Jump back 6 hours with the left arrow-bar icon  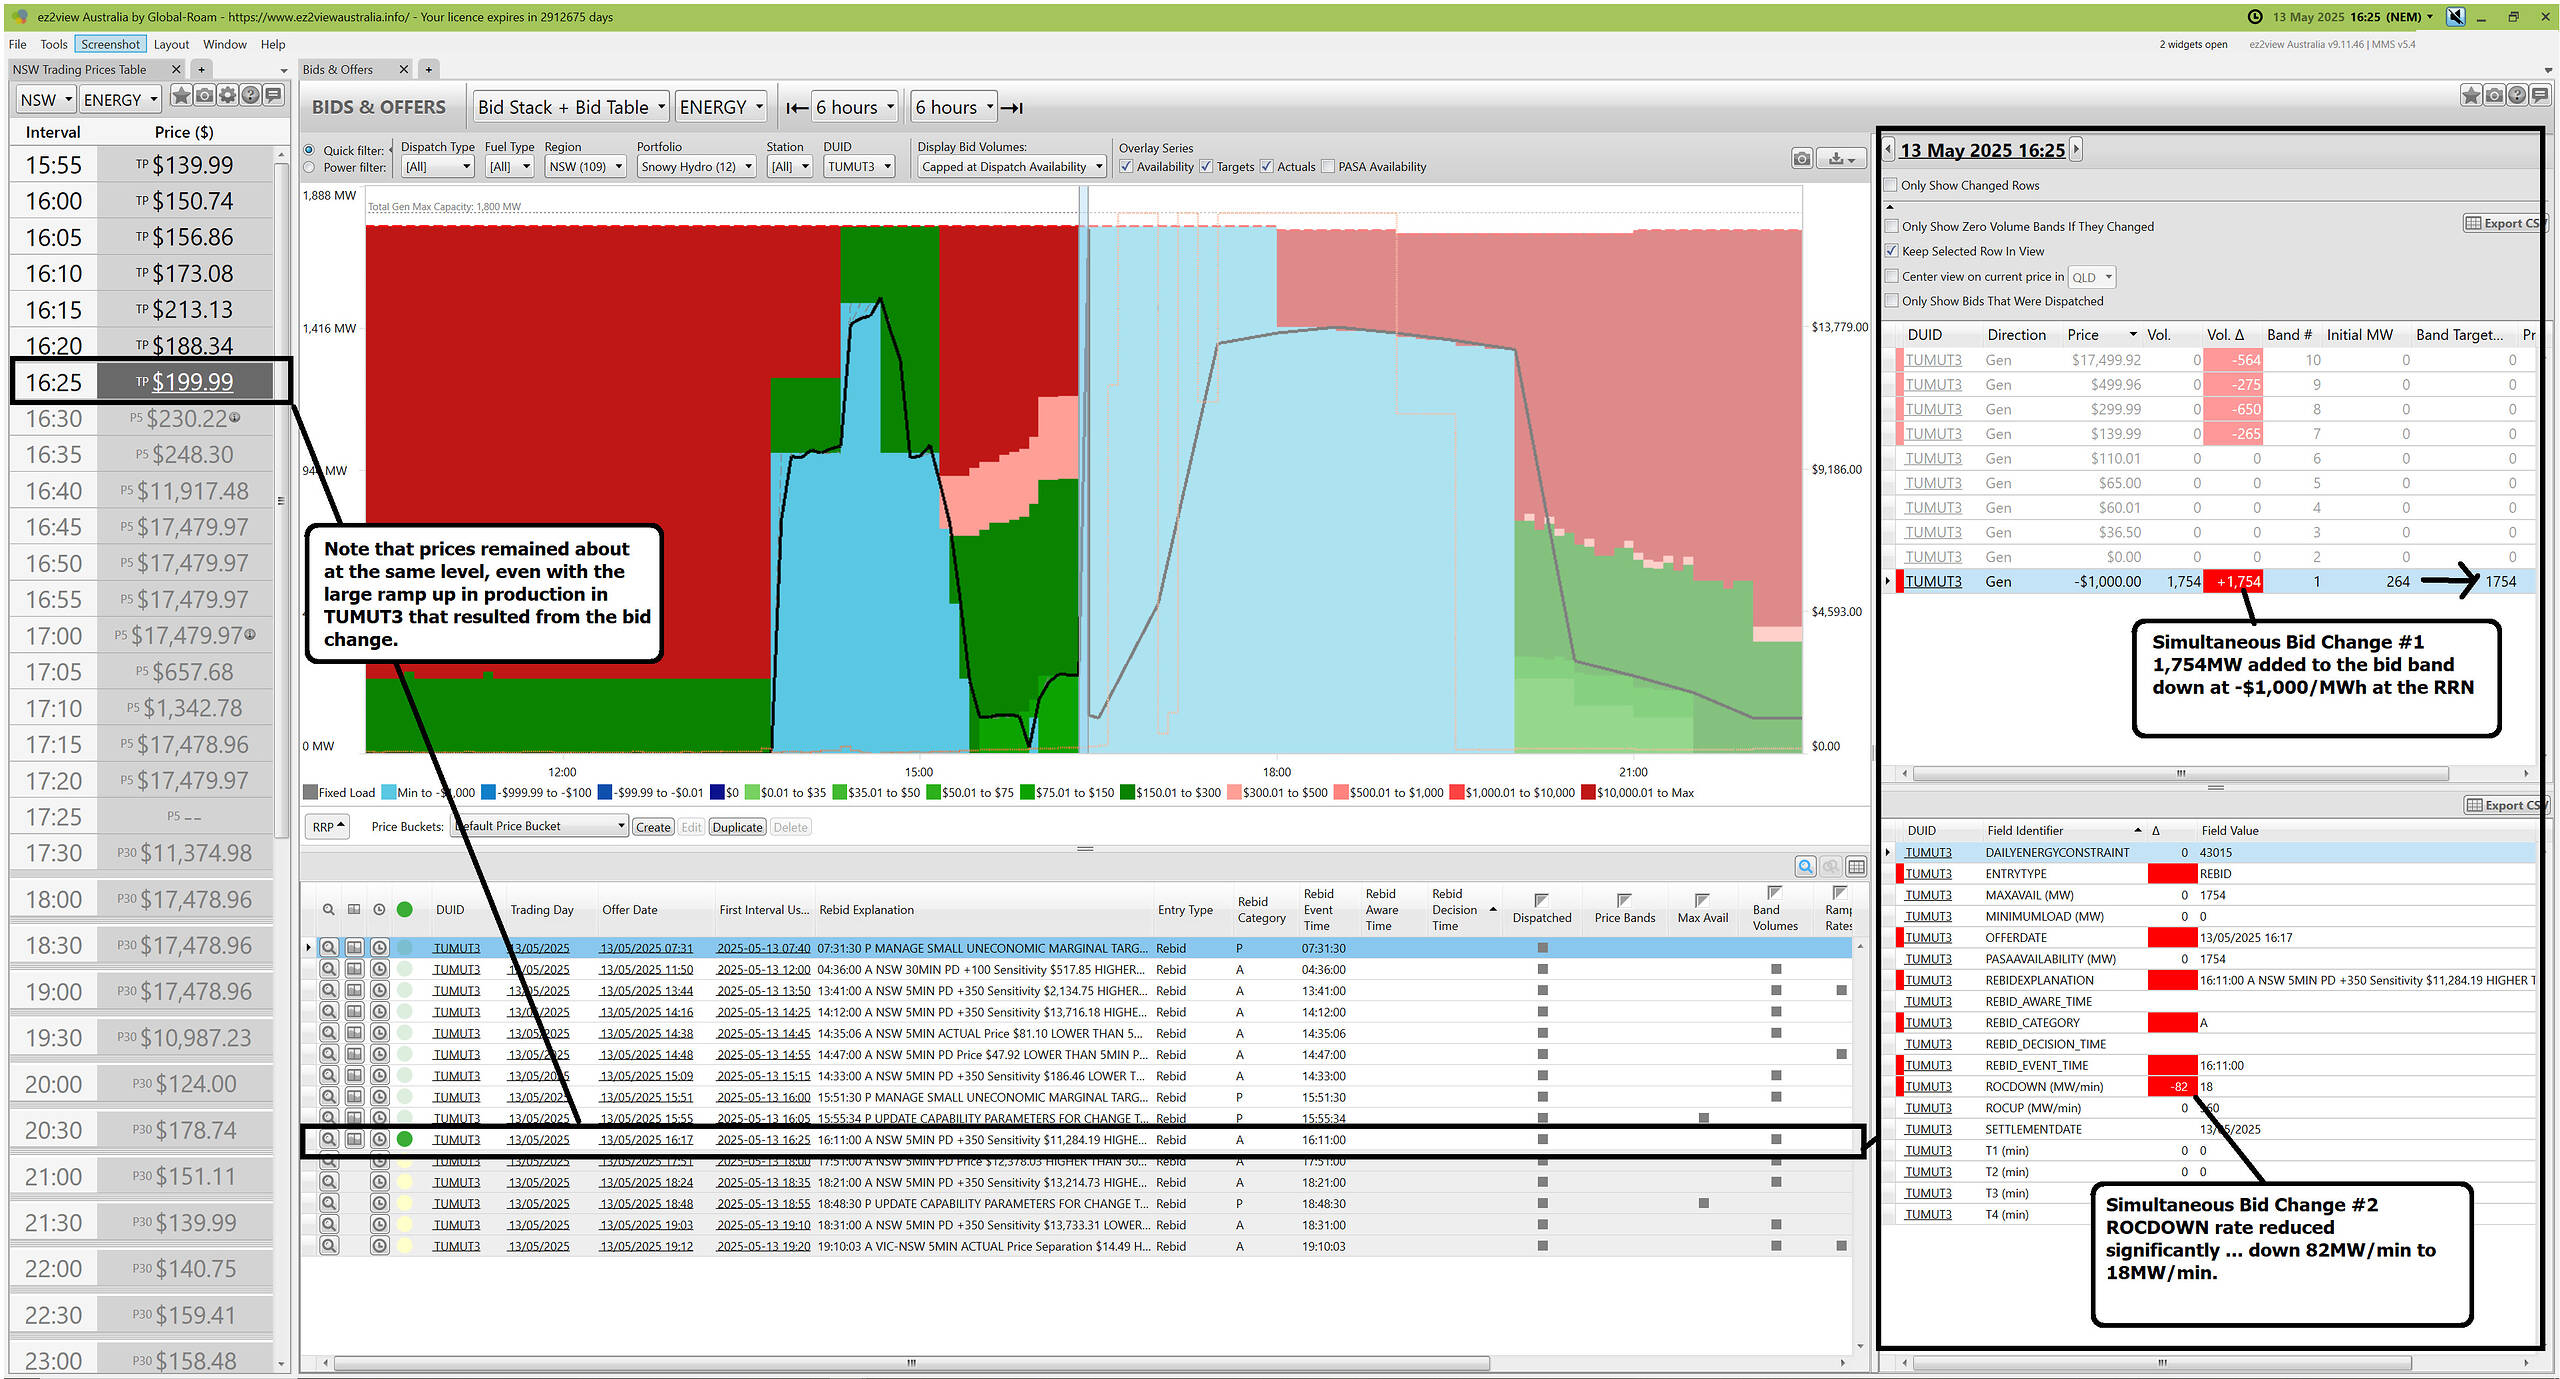(796, 108)
